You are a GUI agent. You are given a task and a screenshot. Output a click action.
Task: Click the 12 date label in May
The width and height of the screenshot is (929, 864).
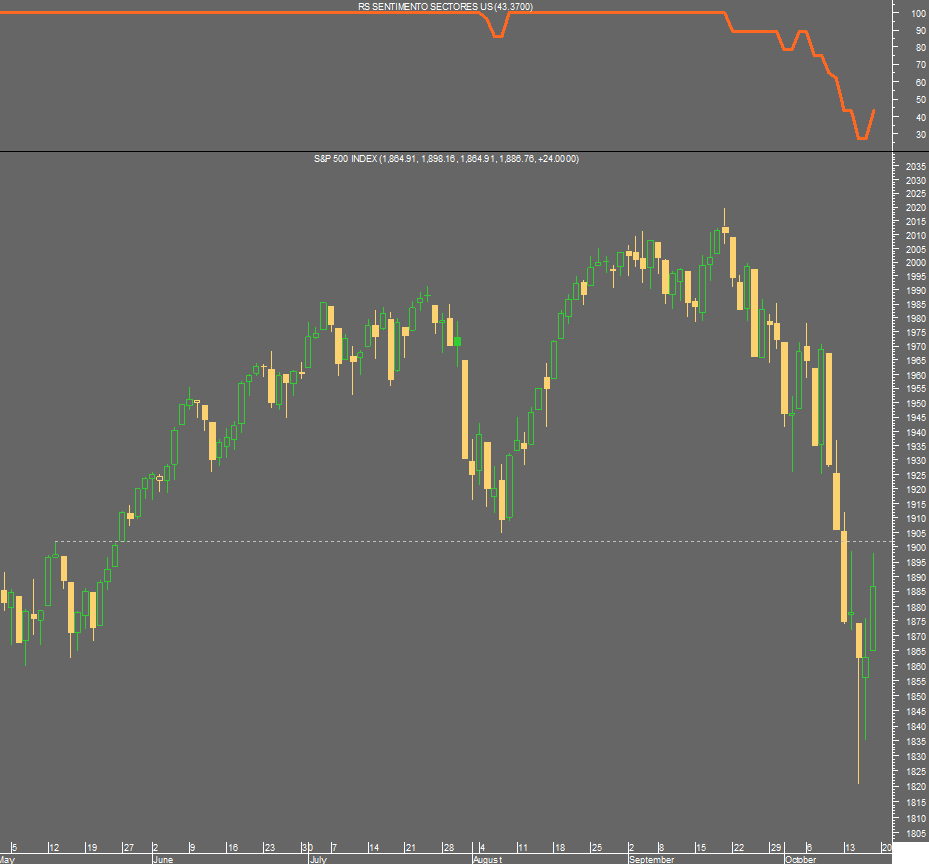(54, 847)
